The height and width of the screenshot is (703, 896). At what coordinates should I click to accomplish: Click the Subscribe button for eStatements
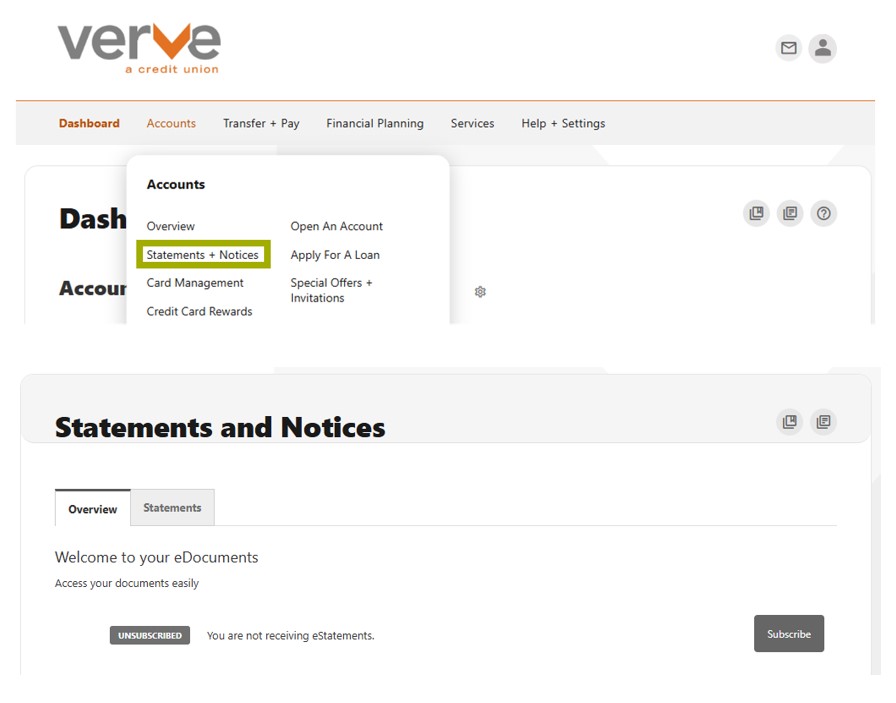tap(788, 634)
